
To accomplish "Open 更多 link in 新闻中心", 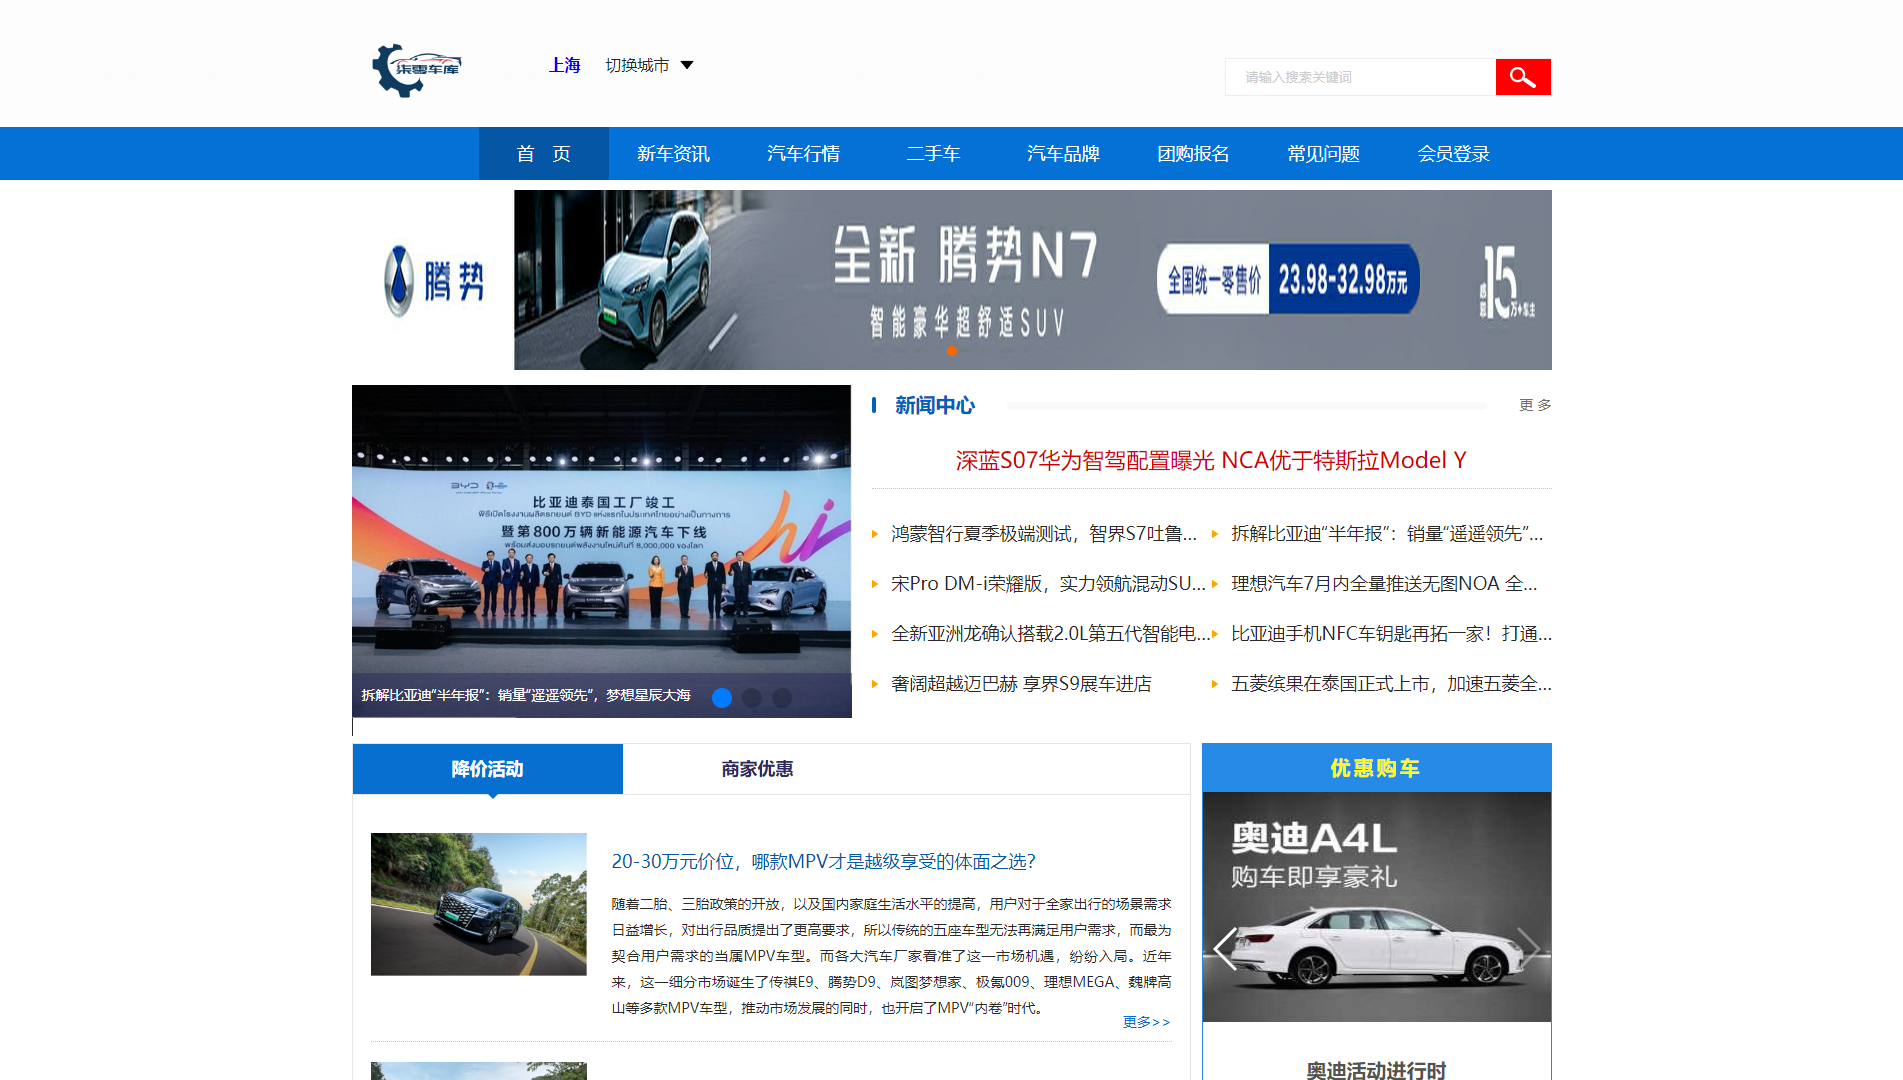I will pyautogui.click(x=1534, y=405).
